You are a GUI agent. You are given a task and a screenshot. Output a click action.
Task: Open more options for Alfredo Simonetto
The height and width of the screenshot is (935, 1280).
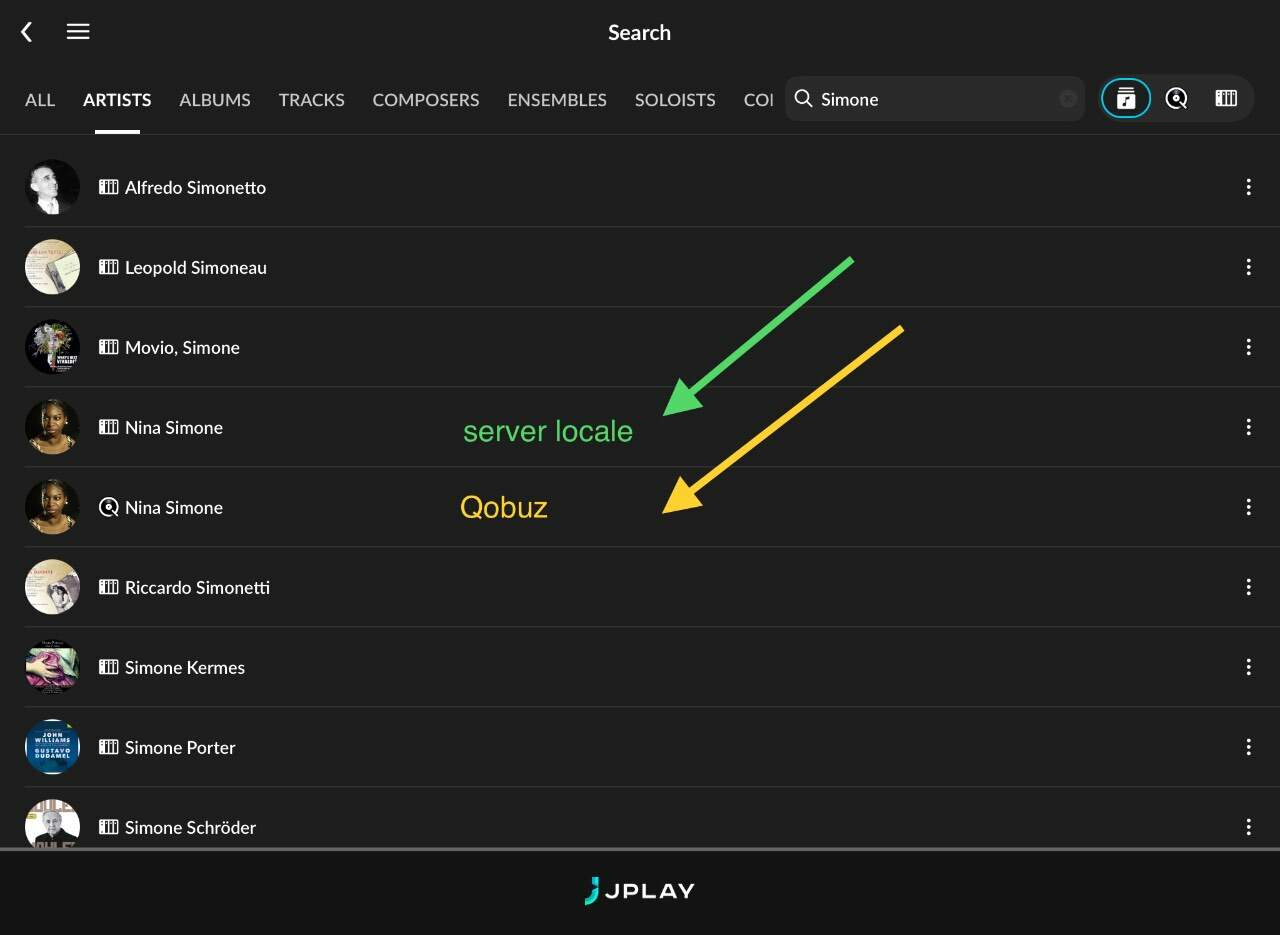click(1248, 187)
